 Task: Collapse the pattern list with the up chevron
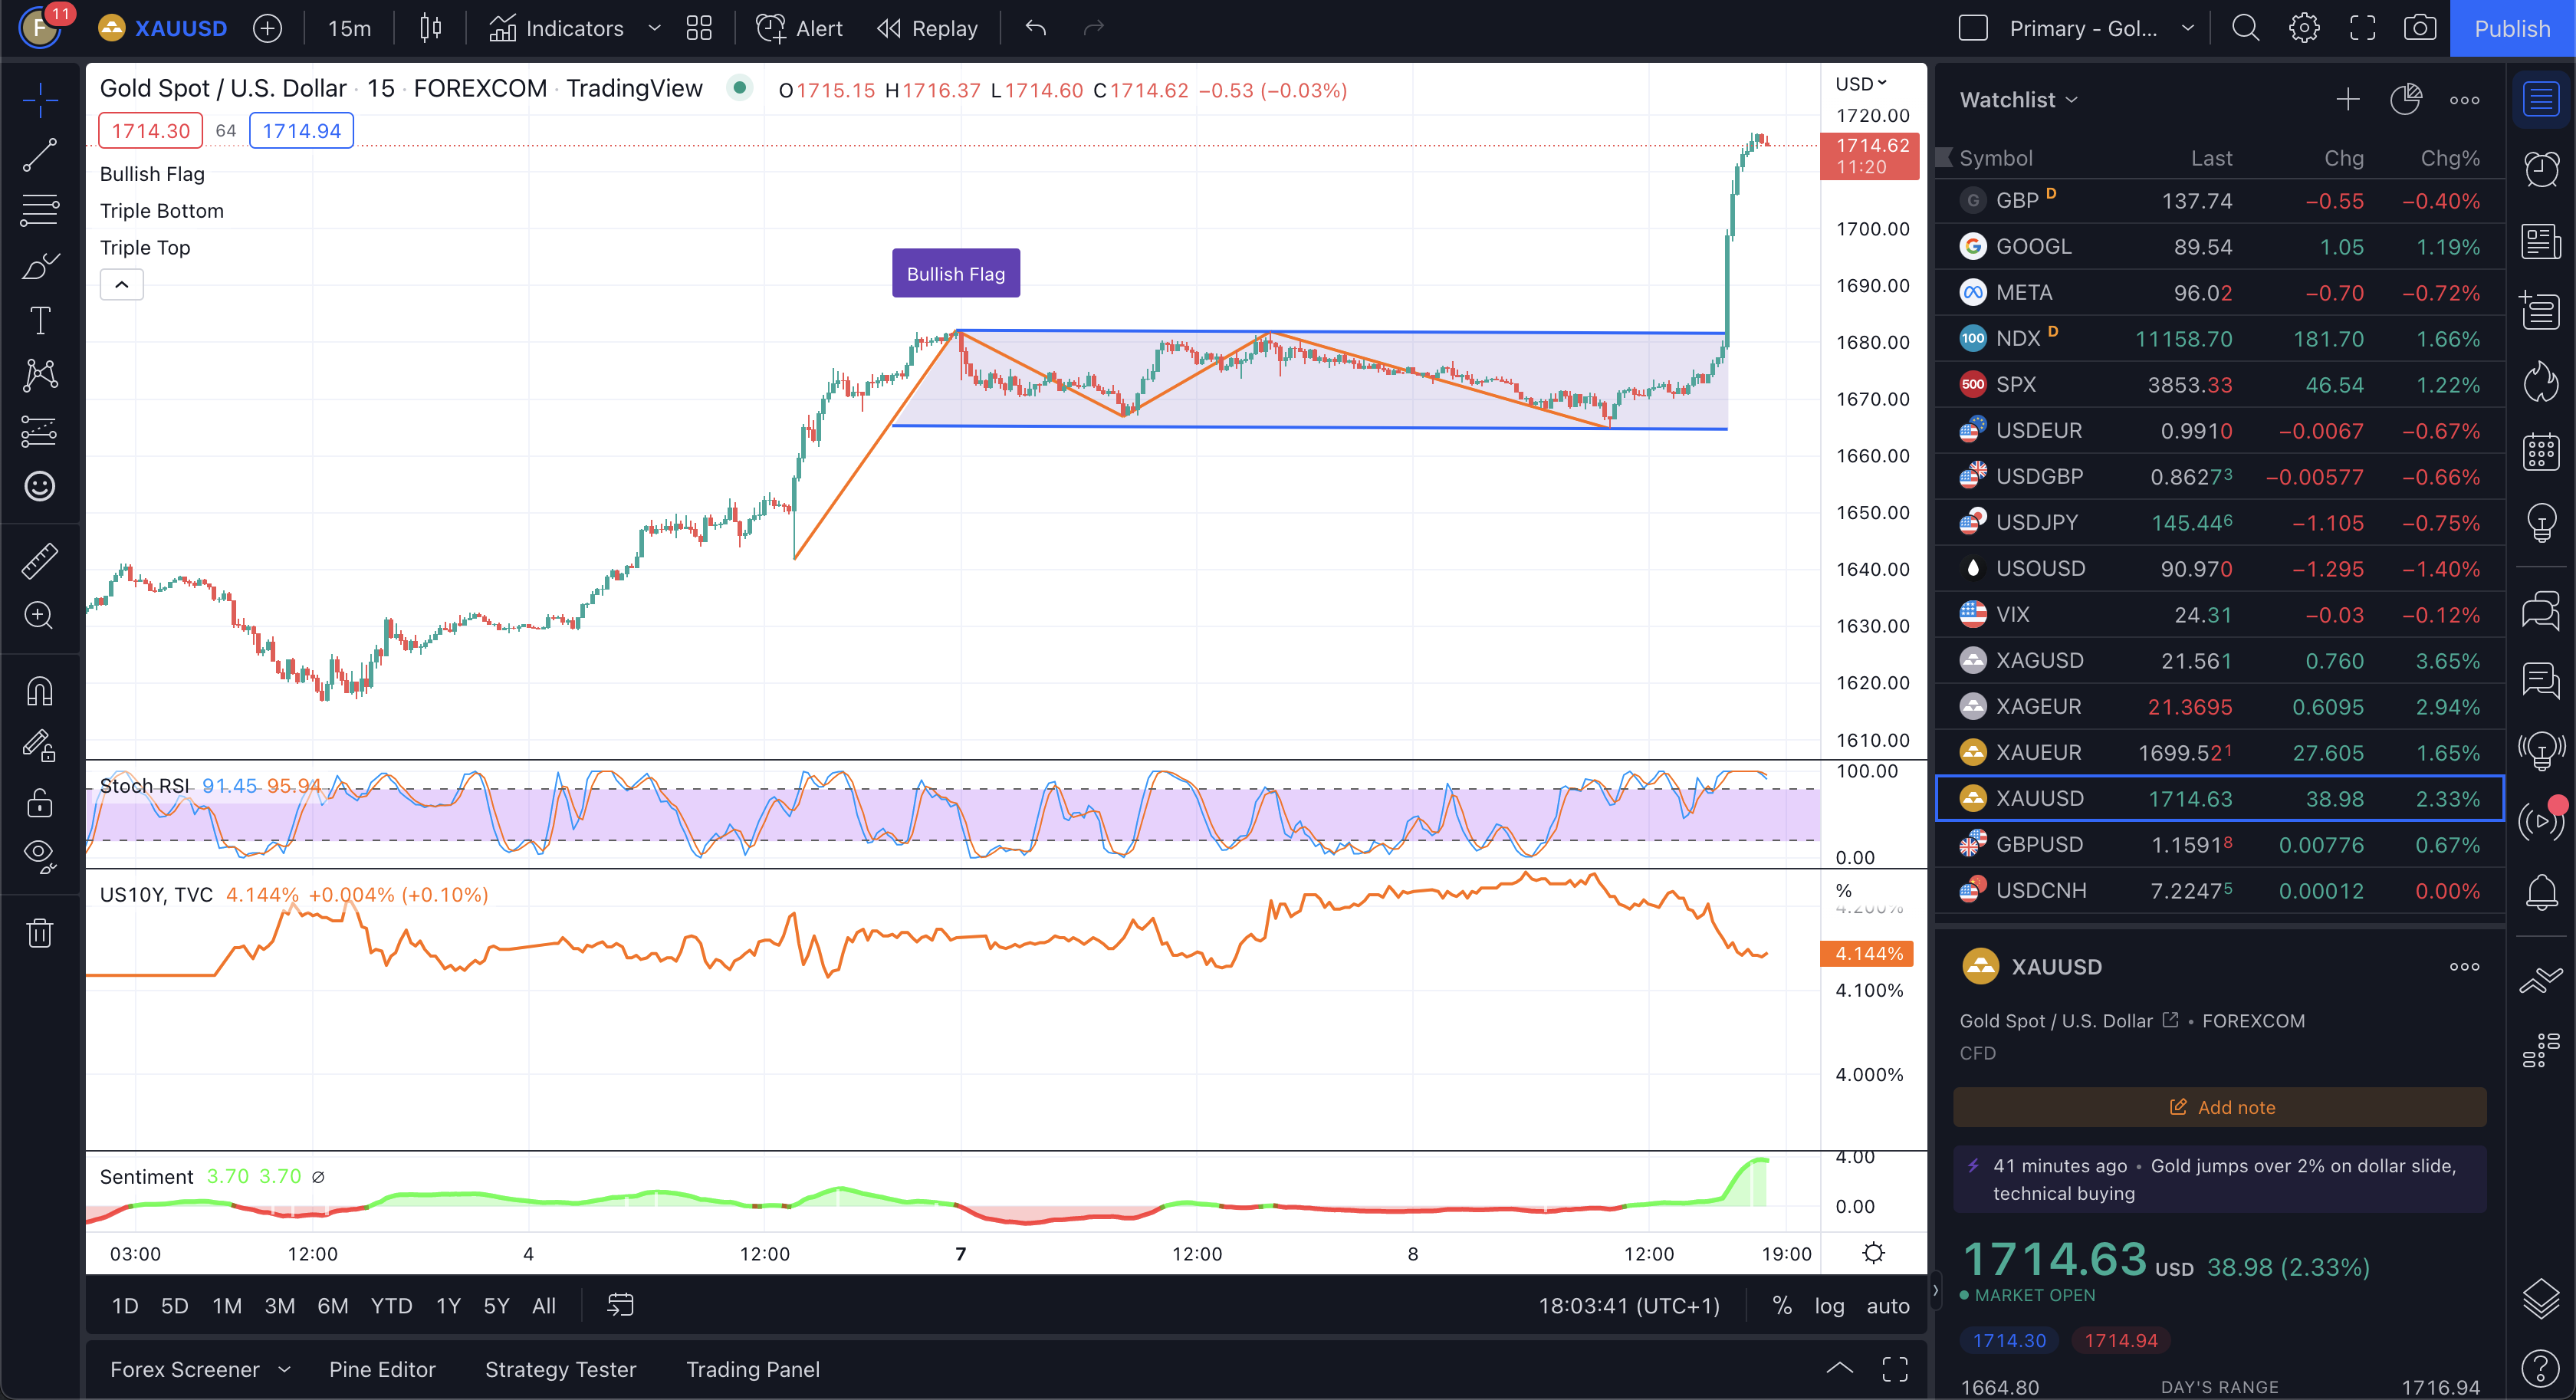point(121,284)
